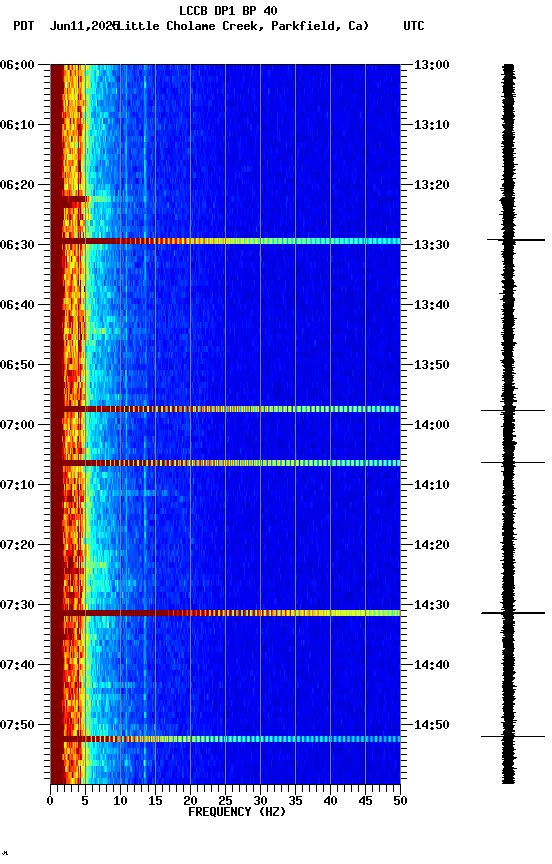Click the Little Cholame Creek, Parkfield location text
The image size is (552, 864).
coord(243,26)
